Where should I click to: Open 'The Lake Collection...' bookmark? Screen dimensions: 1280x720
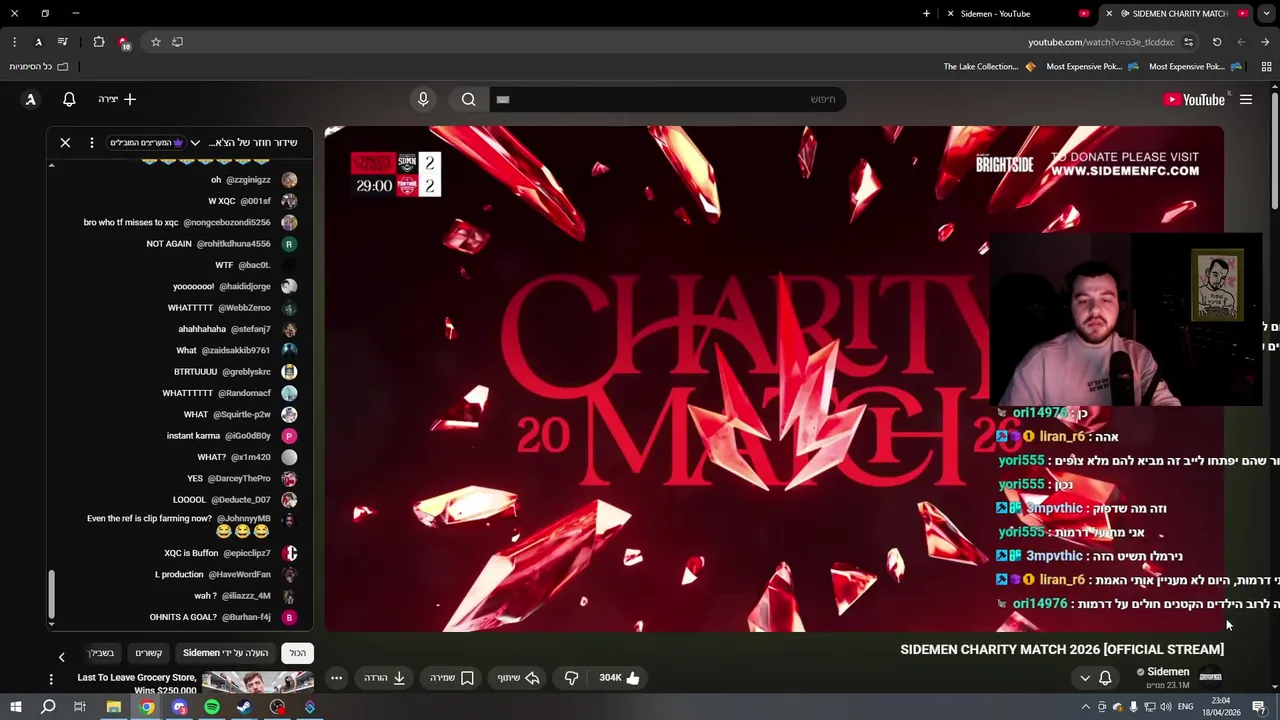click(x=989, y=67)
